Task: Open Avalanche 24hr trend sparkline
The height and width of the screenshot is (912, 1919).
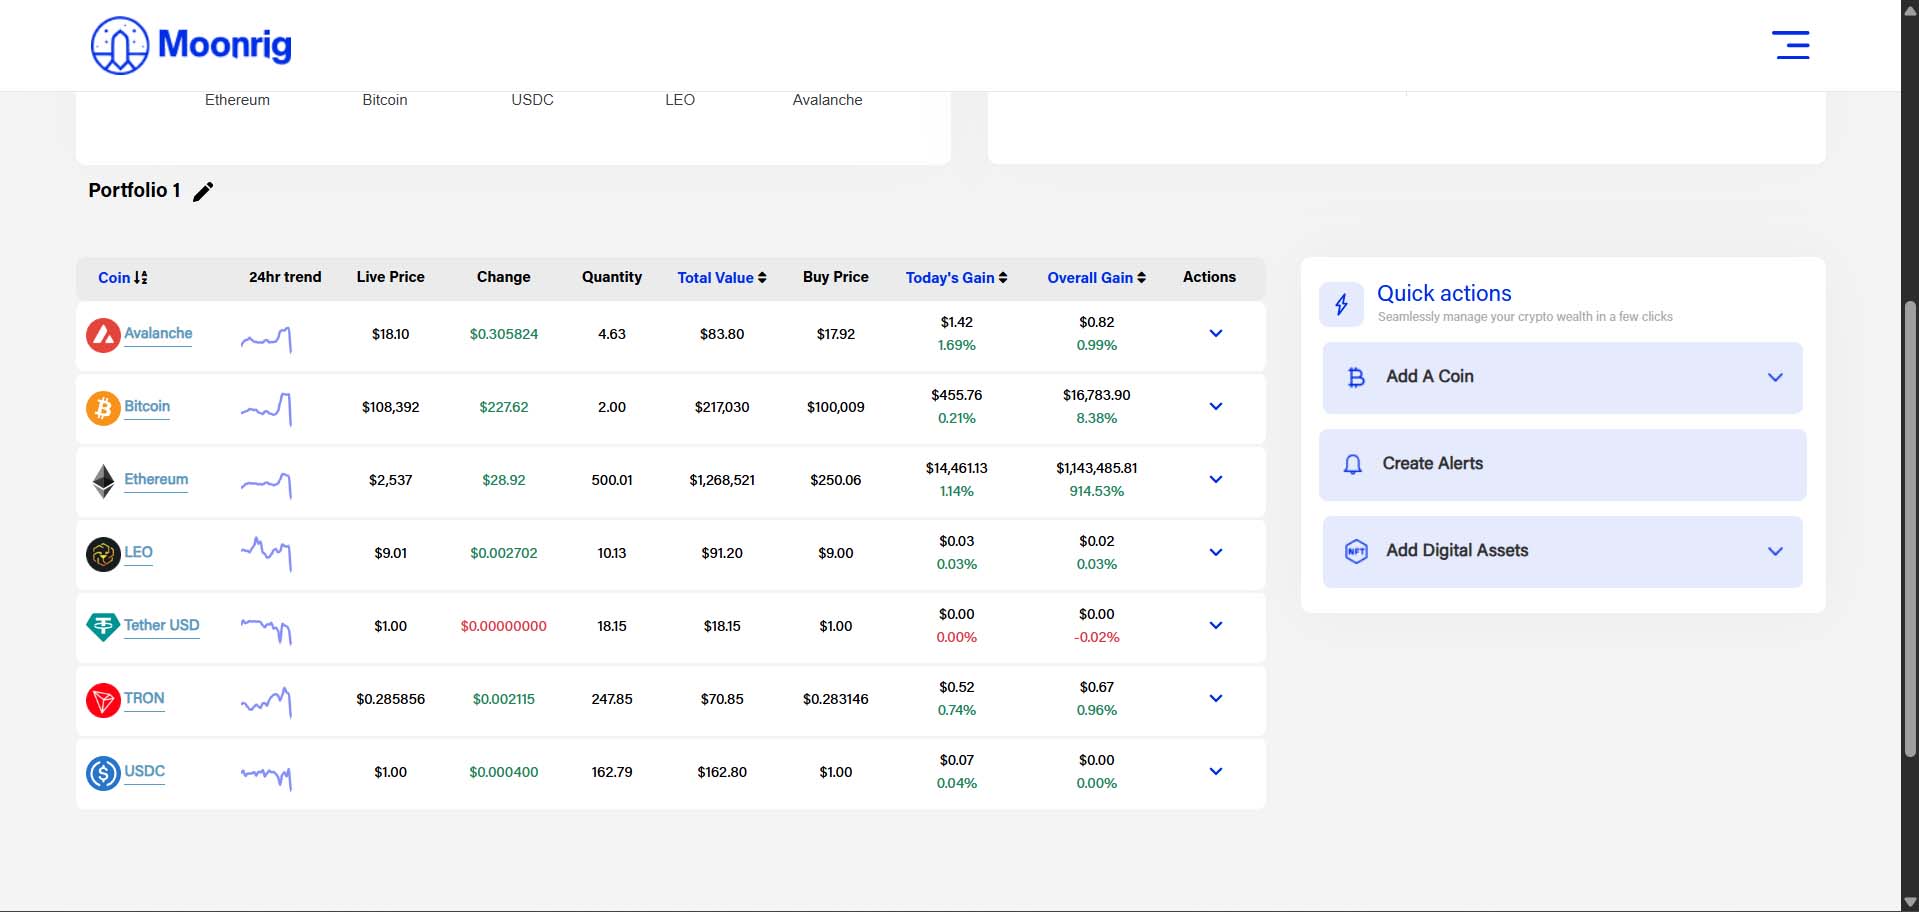Action: pos(266,339)
